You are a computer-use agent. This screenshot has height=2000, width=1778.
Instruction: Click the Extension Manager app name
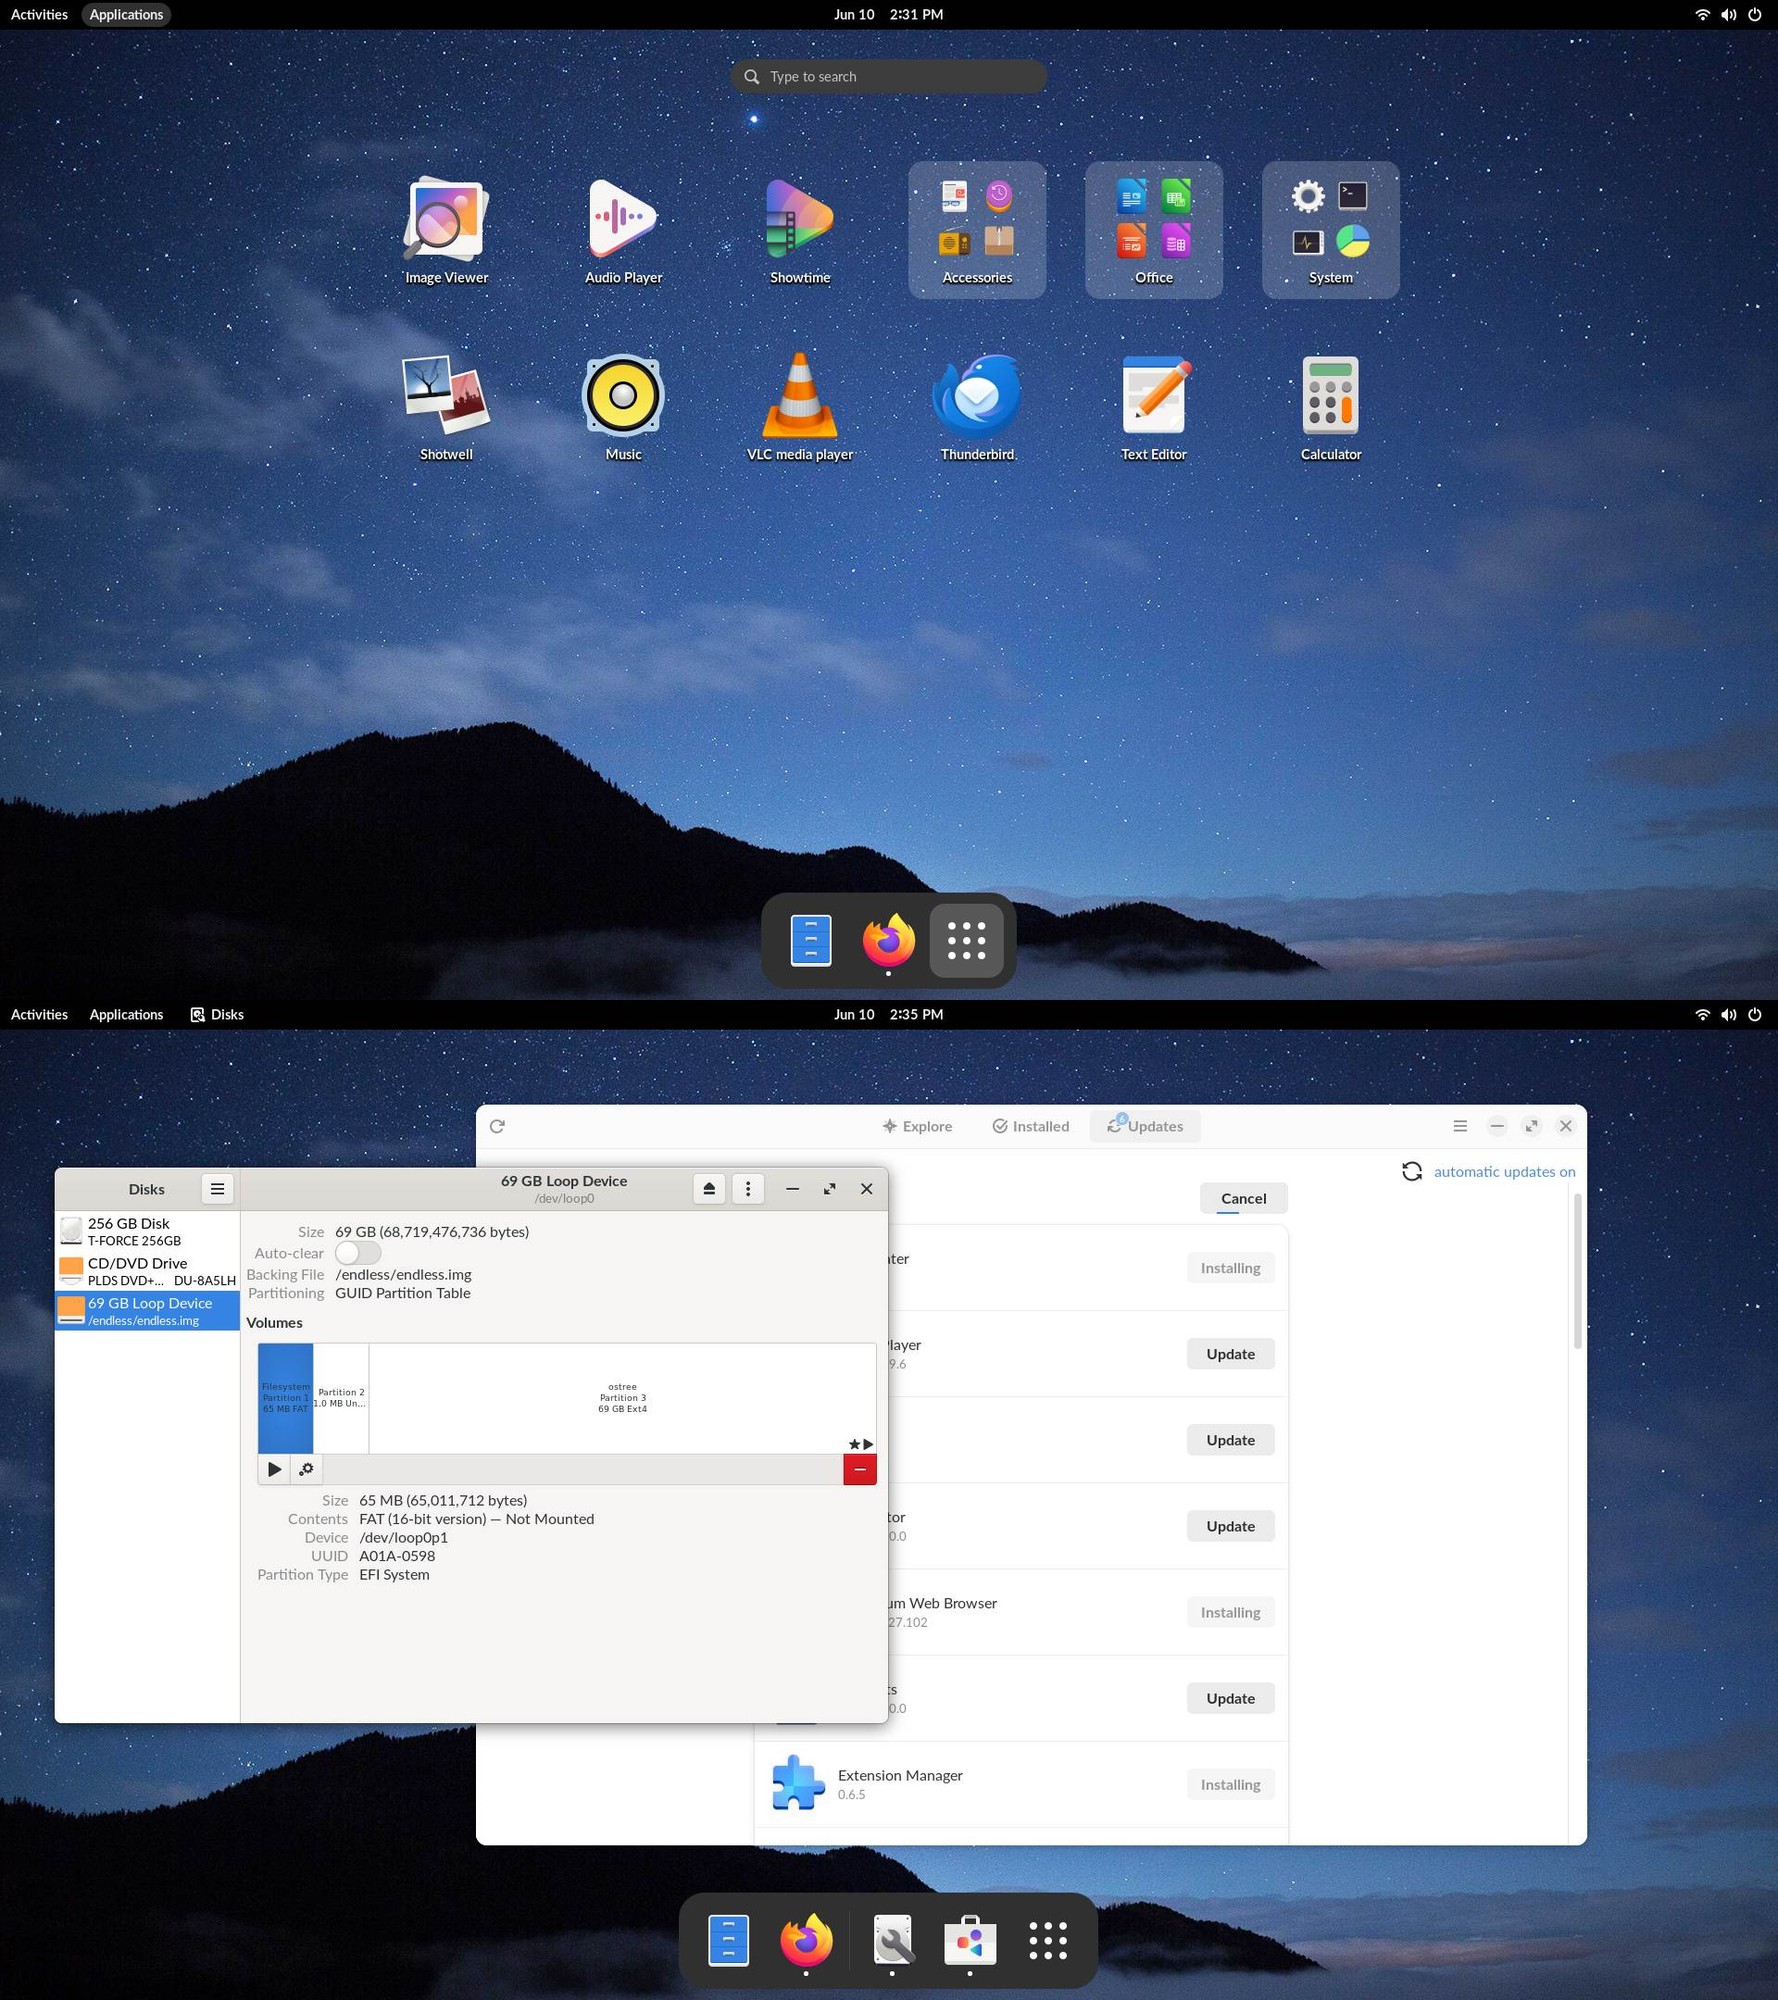point(900,1775)
